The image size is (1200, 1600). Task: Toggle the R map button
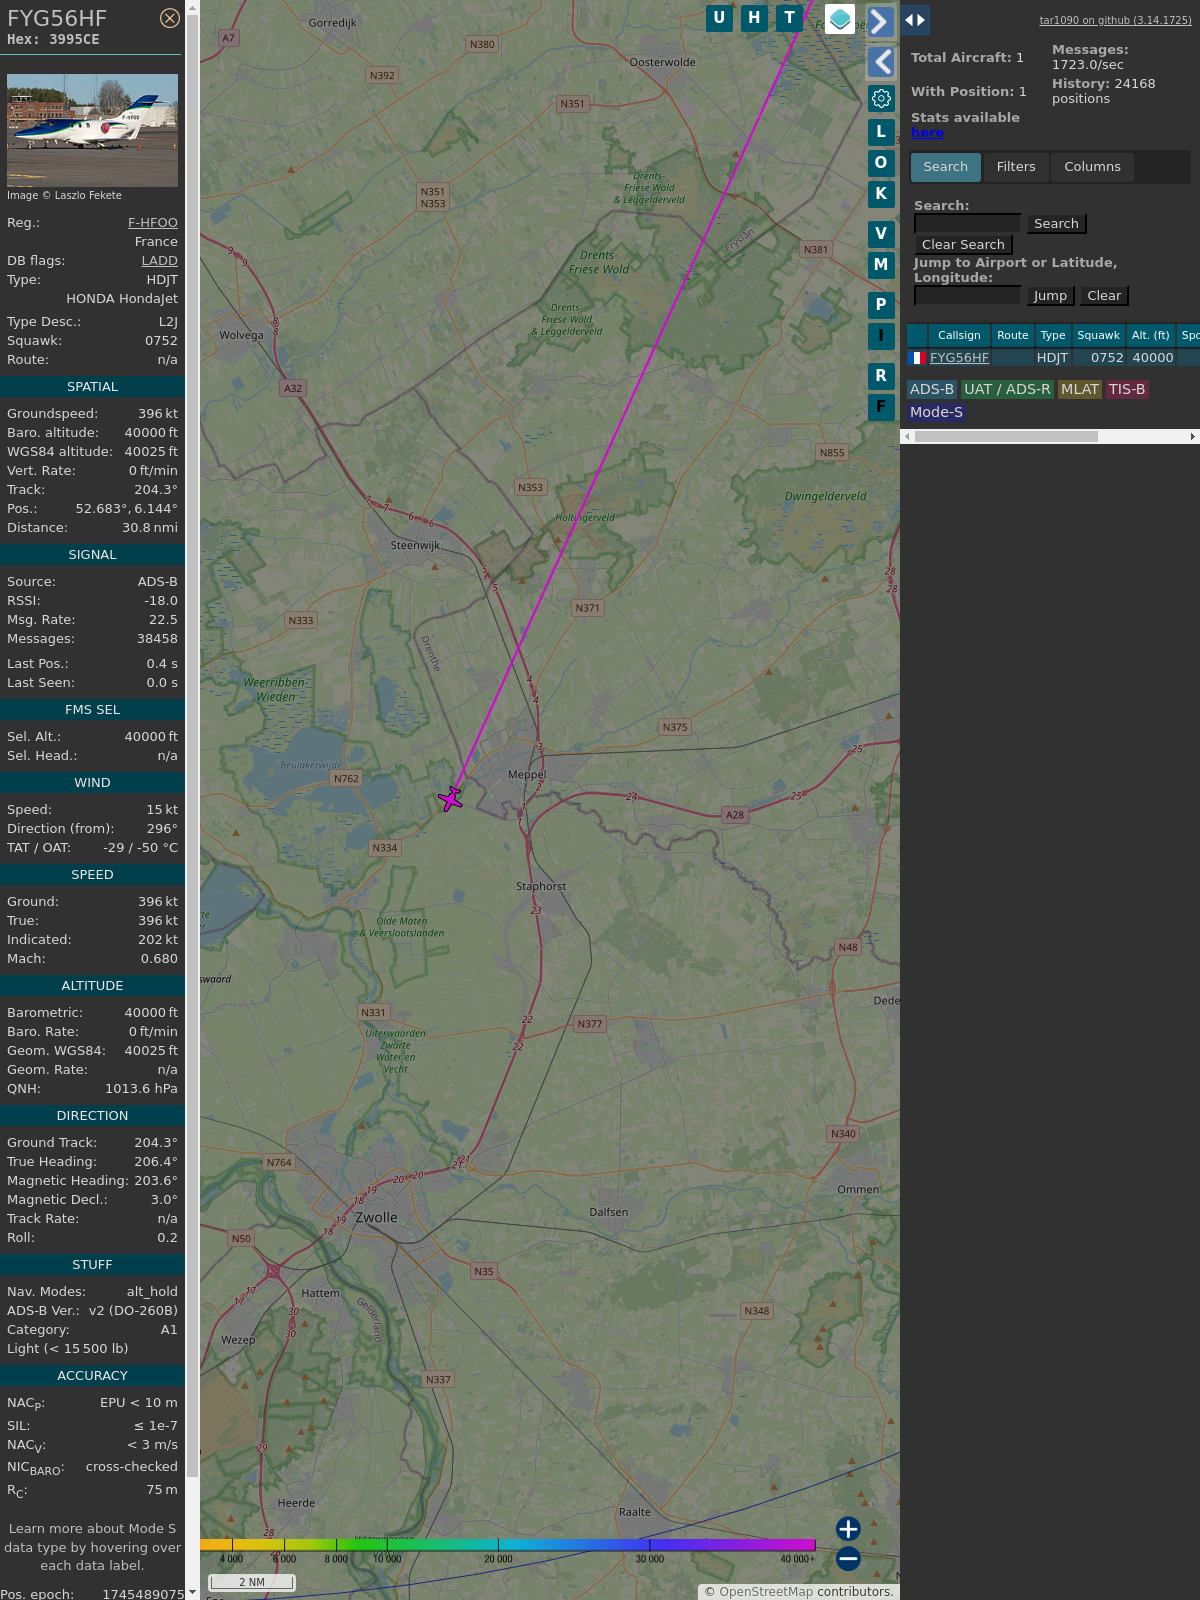click(881, 376)
